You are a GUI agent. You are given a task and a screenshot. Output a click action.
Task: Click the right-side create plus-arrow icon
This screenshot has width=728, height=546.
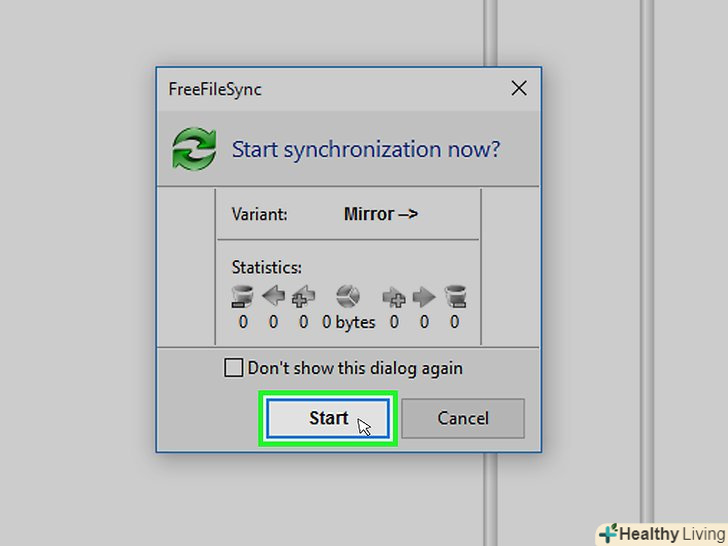pyautogui.click(x=394, y=297)
